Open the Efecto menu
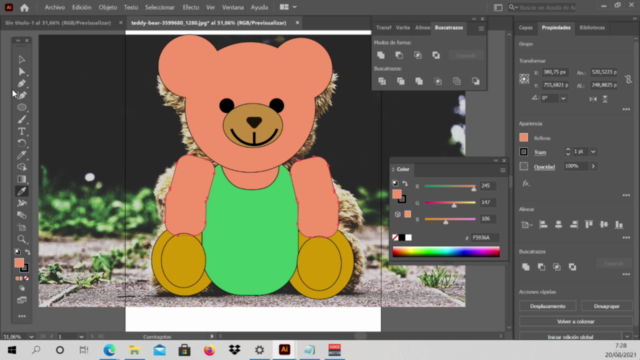This screenshot has height=360, width=640. [191, 7]
